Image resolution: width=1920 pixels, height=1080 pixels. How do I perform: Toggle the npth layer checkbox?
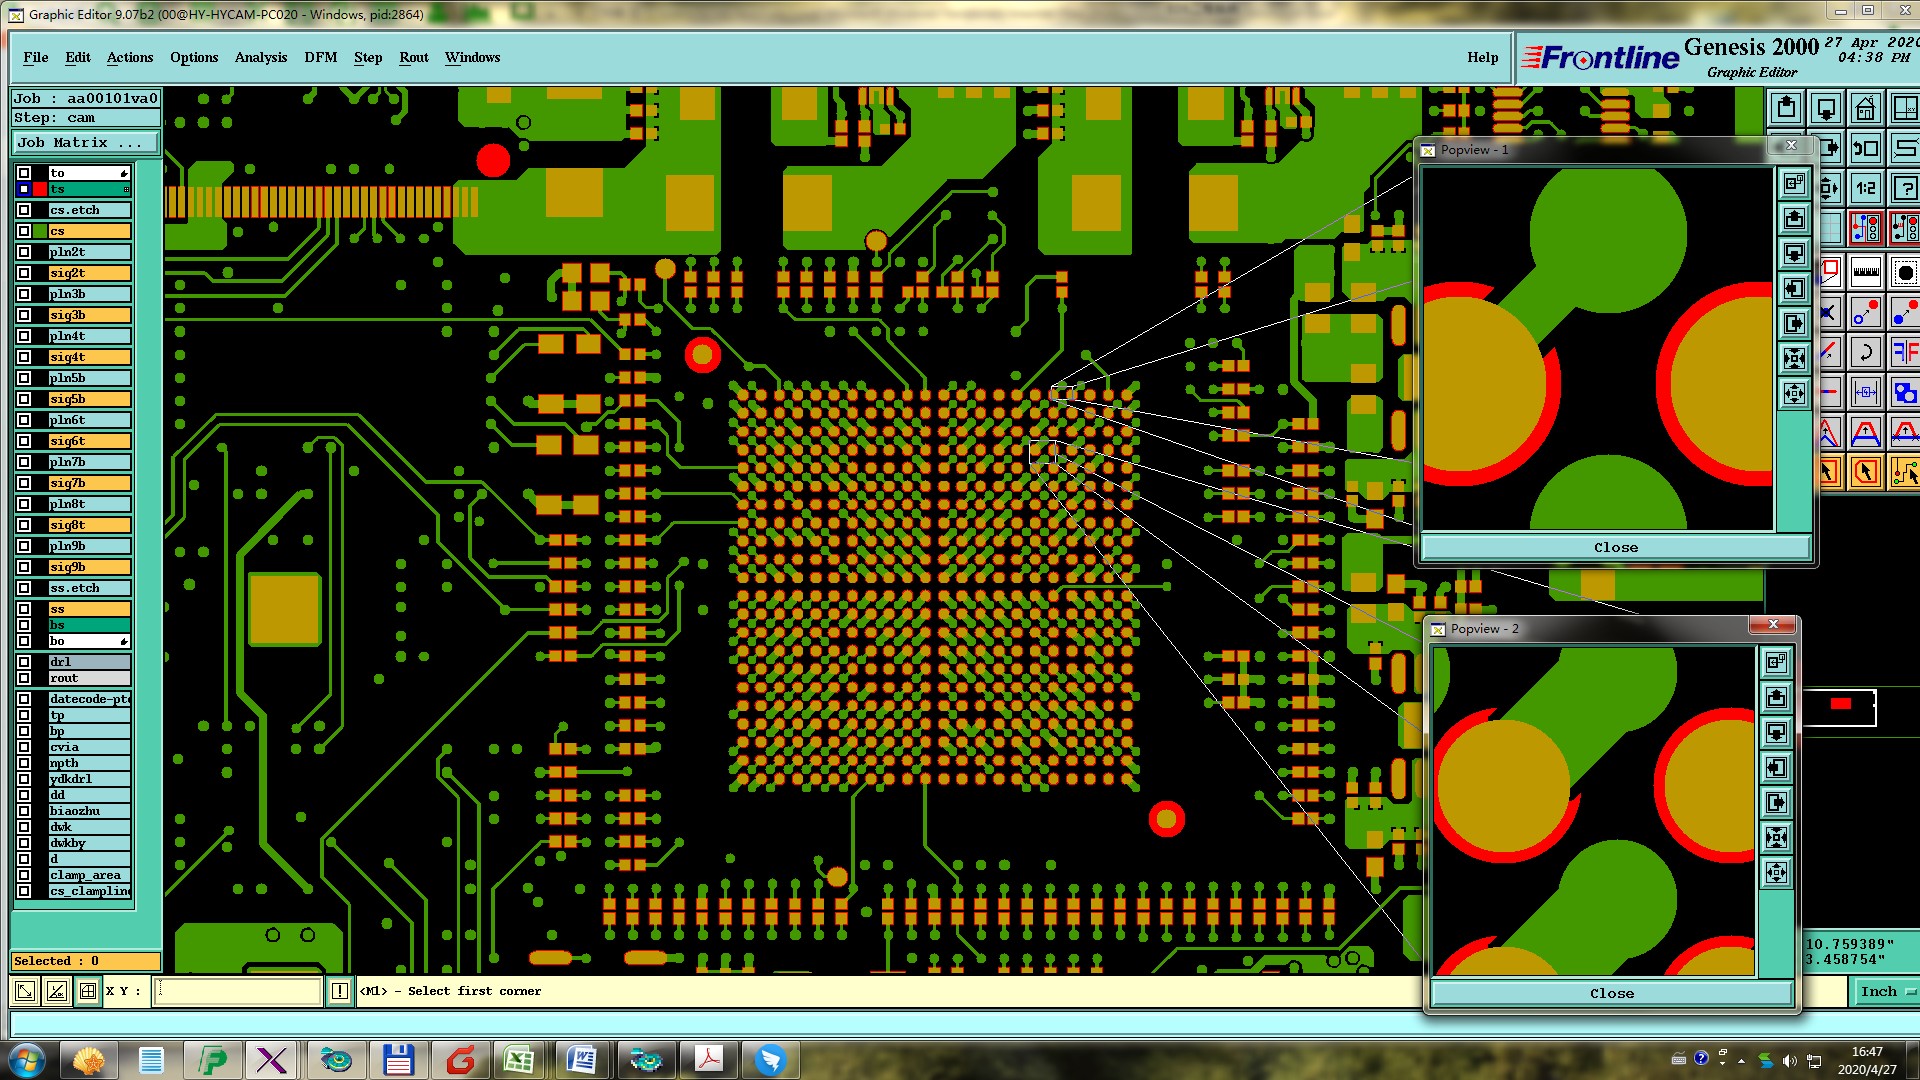[24, 763]
